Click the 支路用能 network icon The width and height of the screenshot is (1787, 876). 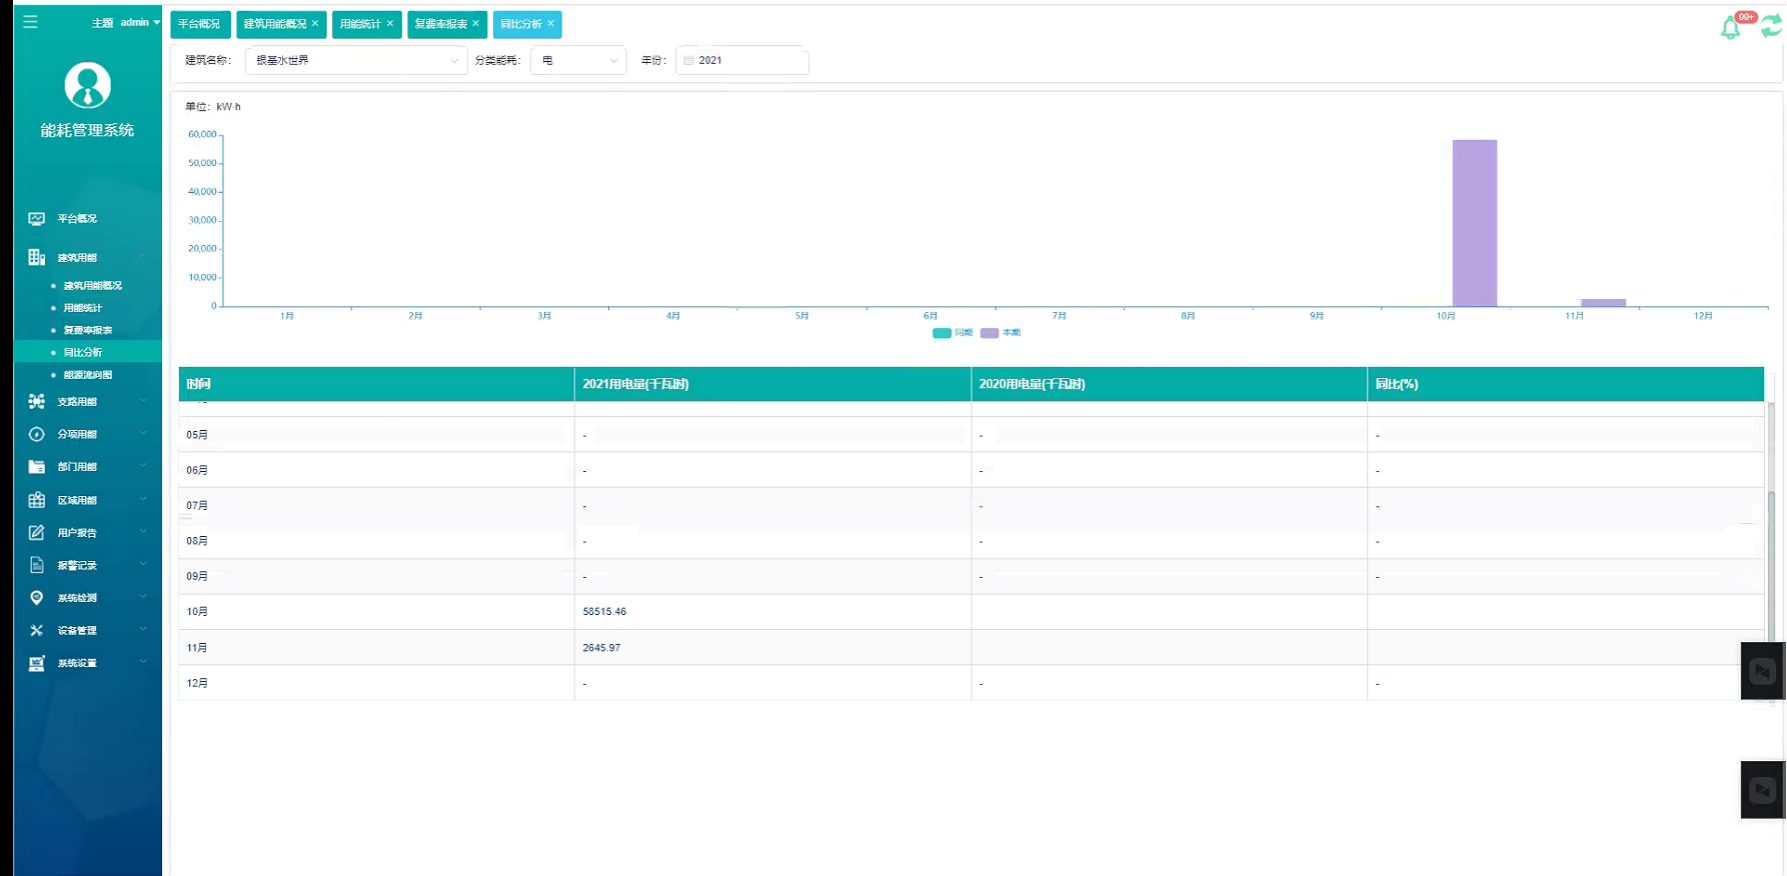coord(36,401)
